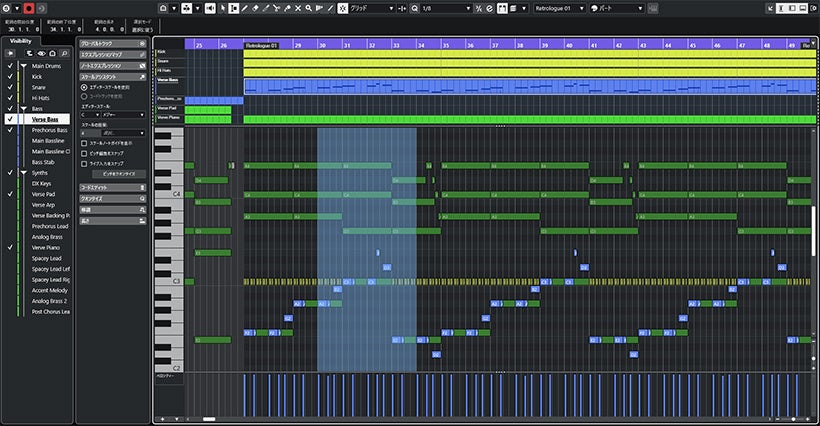Select the editor scale radio button

point(84,88)
